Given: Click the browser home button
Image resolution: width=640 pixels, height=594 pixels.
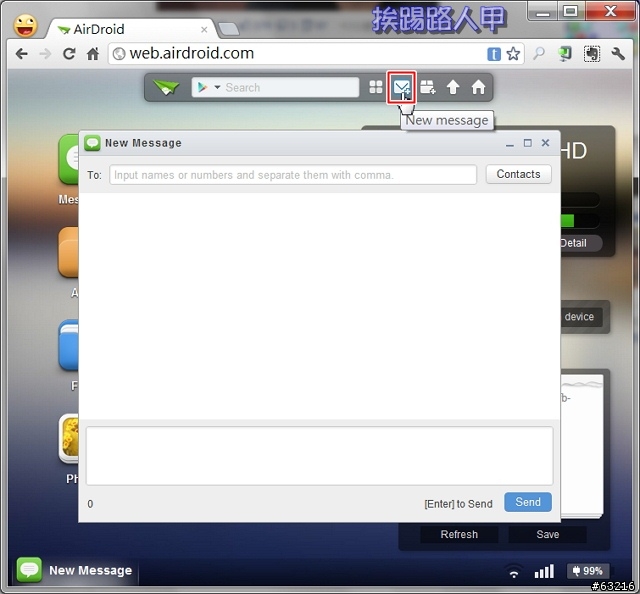Looking at the screenshot, I should [x=93, y=53].
